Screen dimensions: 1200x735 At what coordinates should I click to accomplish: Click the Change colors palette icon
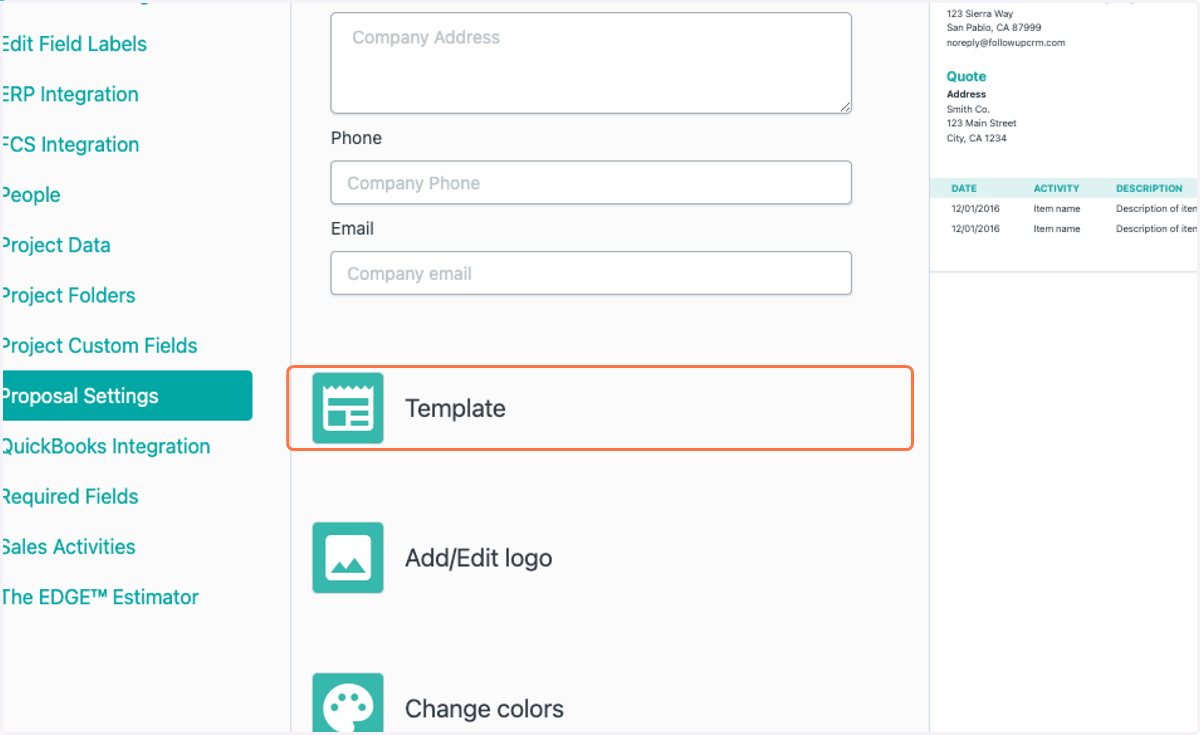[x=348, y=704]
